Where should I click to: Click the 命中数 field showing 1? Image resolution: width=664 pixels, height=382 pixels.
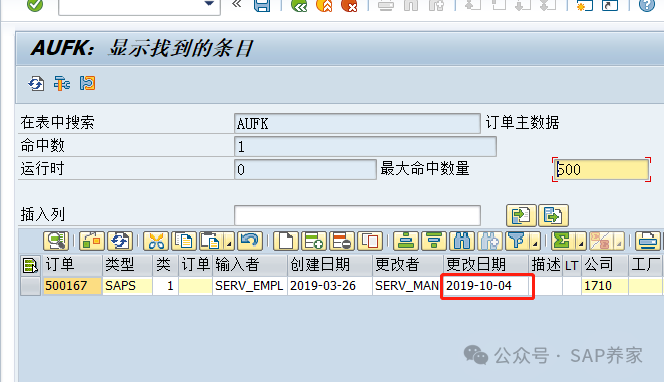365,147
